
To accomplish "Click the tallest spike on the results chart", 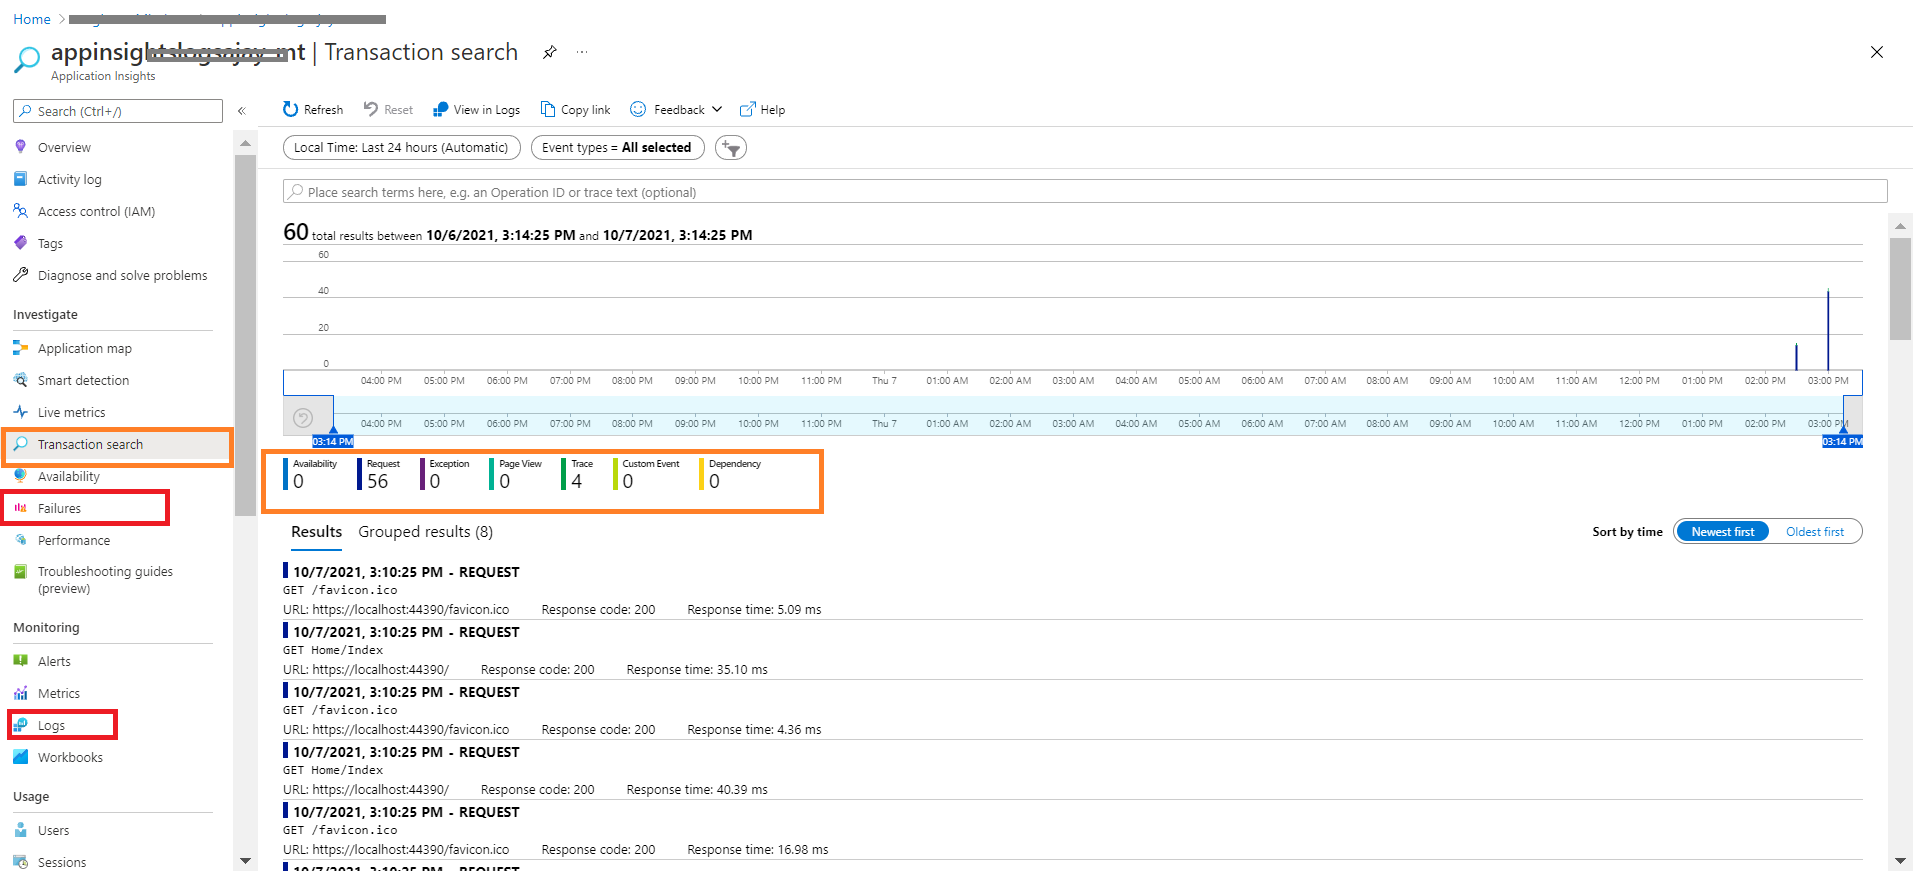I will coord(1828,330).
